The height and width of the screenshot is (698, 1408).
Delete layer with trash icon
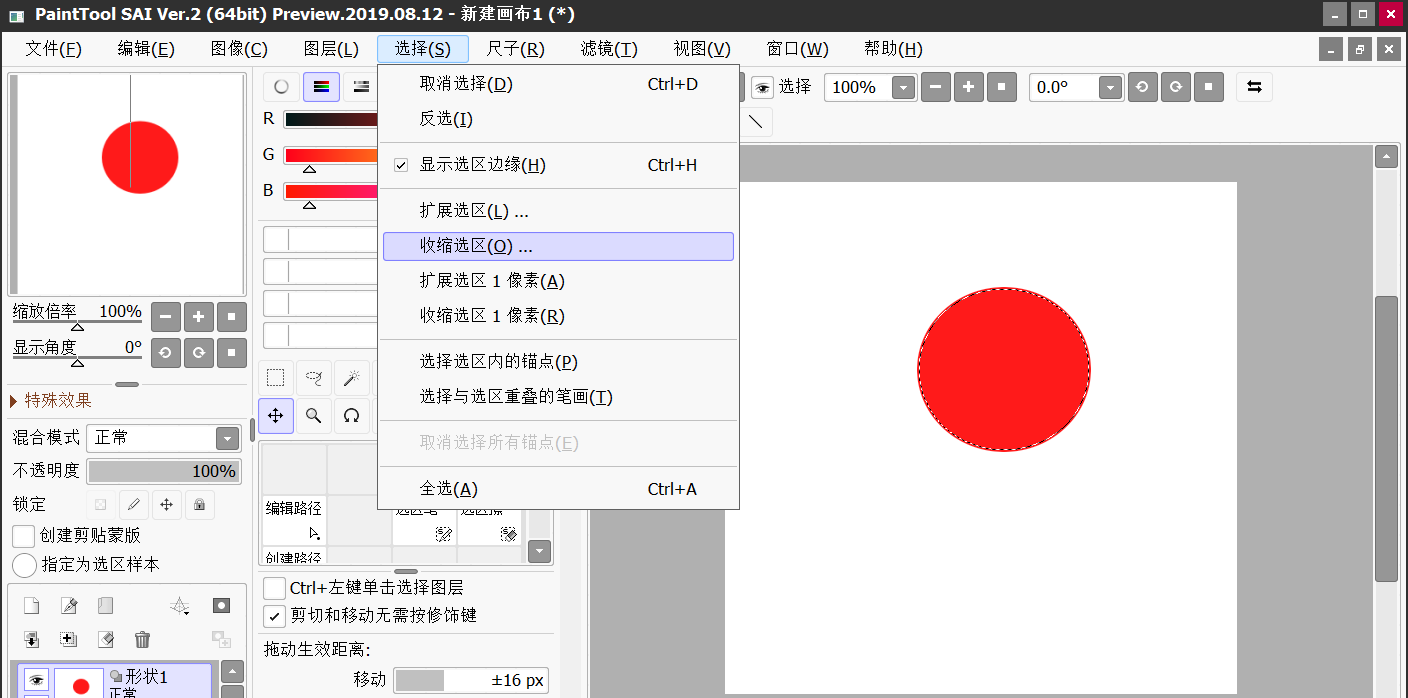point(143,639)
